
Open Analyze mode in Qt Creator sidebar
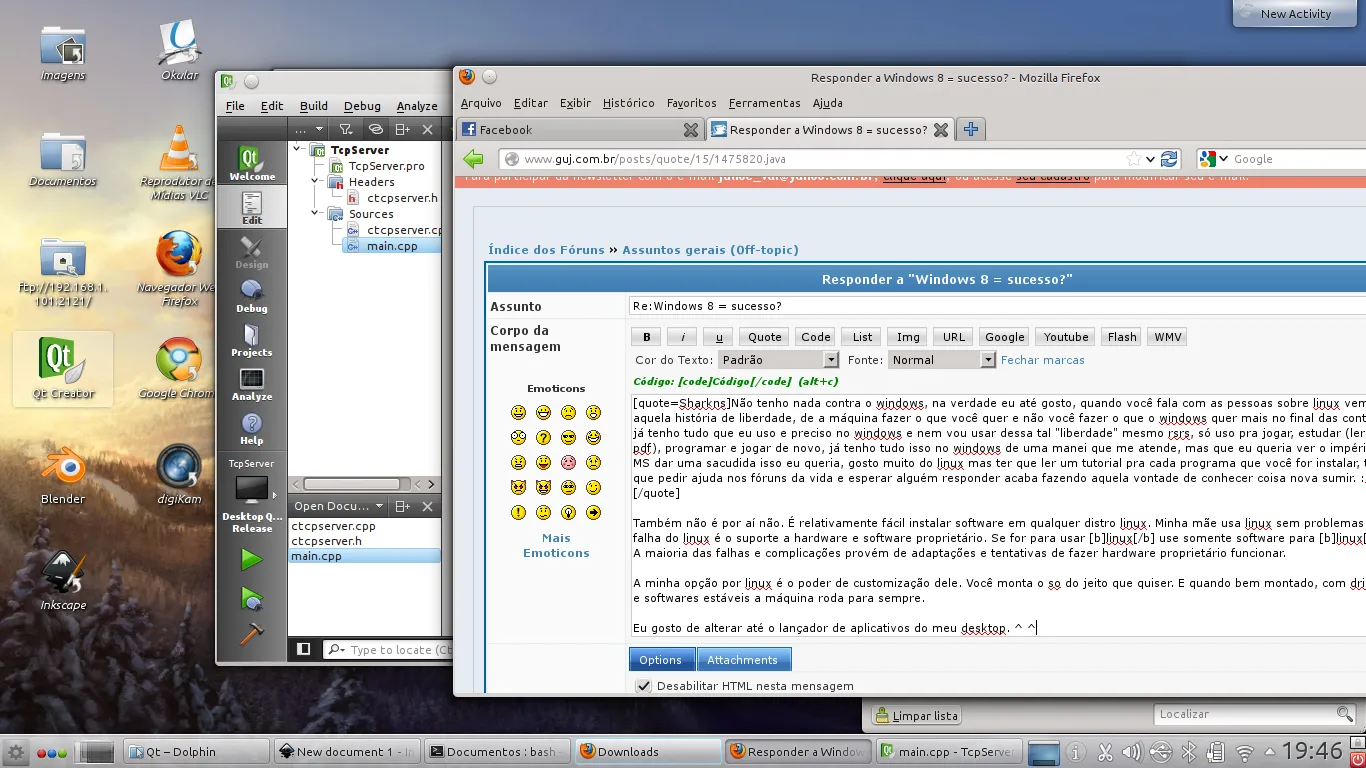(252, 384)
